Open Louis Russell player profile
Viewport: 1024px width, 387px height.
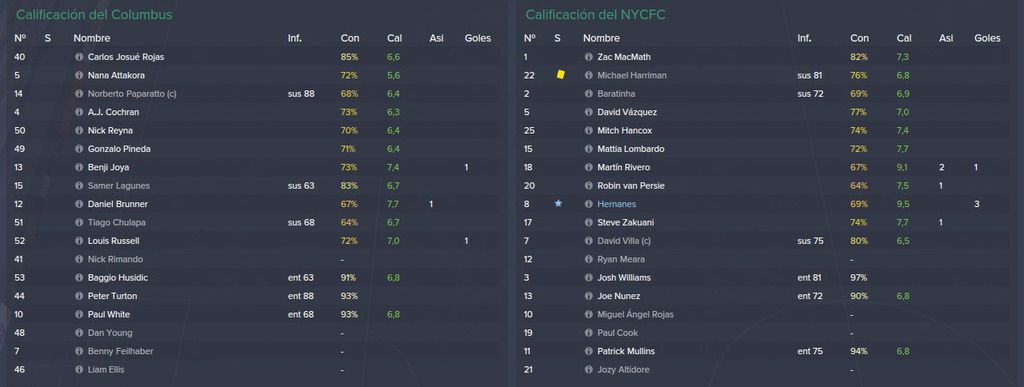point(114,241)
